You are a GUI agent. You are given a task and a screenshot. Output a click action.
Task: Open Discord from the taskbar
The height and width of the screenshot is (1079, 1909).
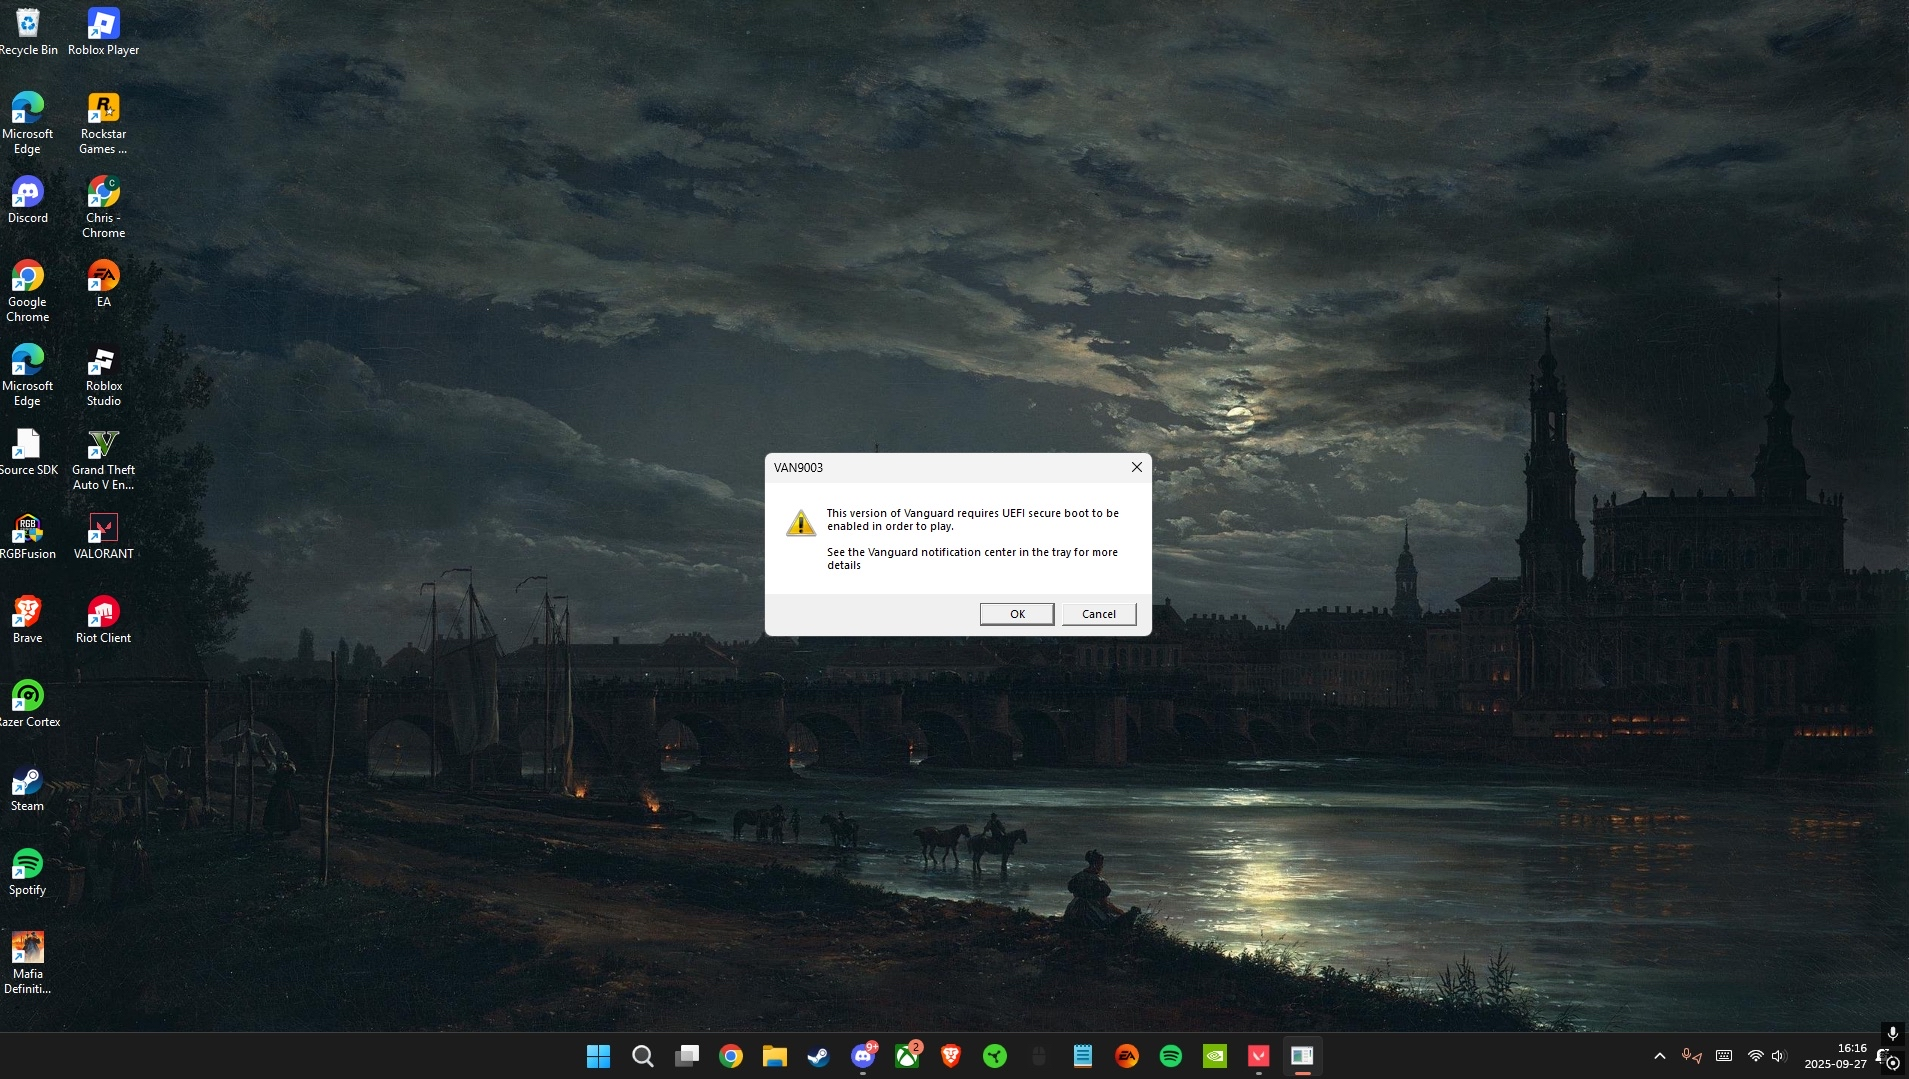(863, 1056)
